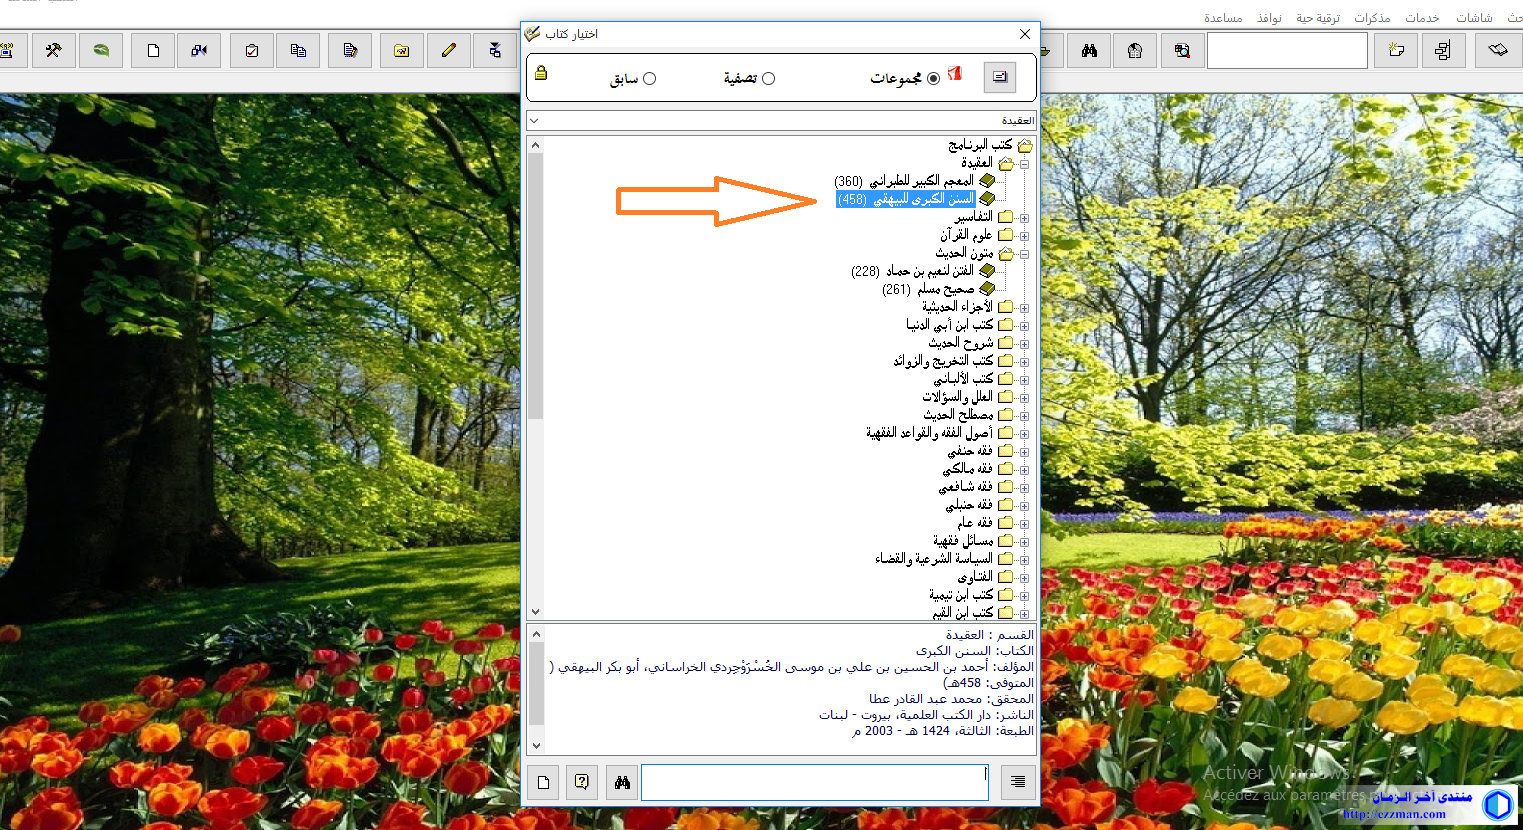Image resolution: width=1523 pixels, height=830 pixels.
Task: Select the مجموعات radio button
Action: 933,79
